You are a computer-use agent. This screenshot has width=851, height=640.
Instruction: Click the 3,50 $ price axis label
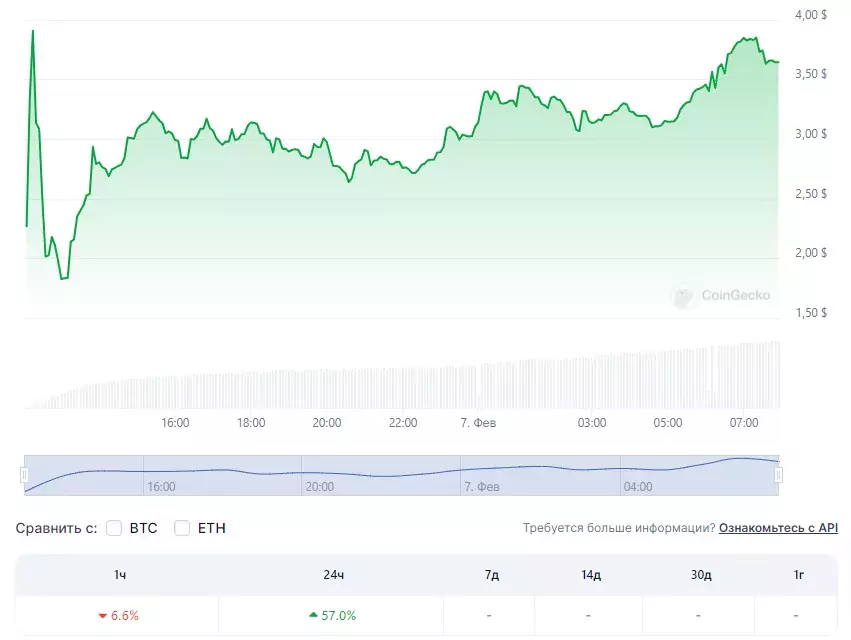pos(811,74)
